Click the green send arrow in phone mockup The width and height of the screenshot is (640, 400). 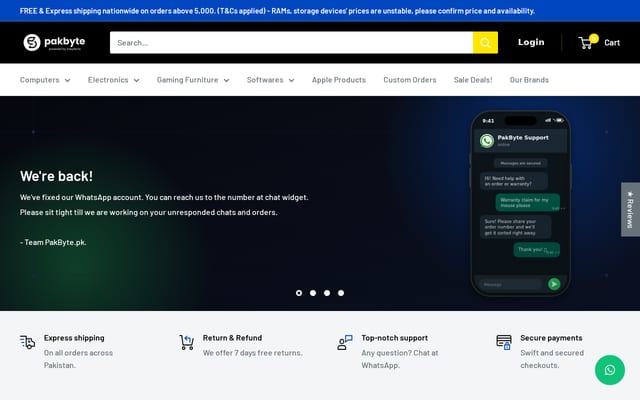click(x=554, y=284)
